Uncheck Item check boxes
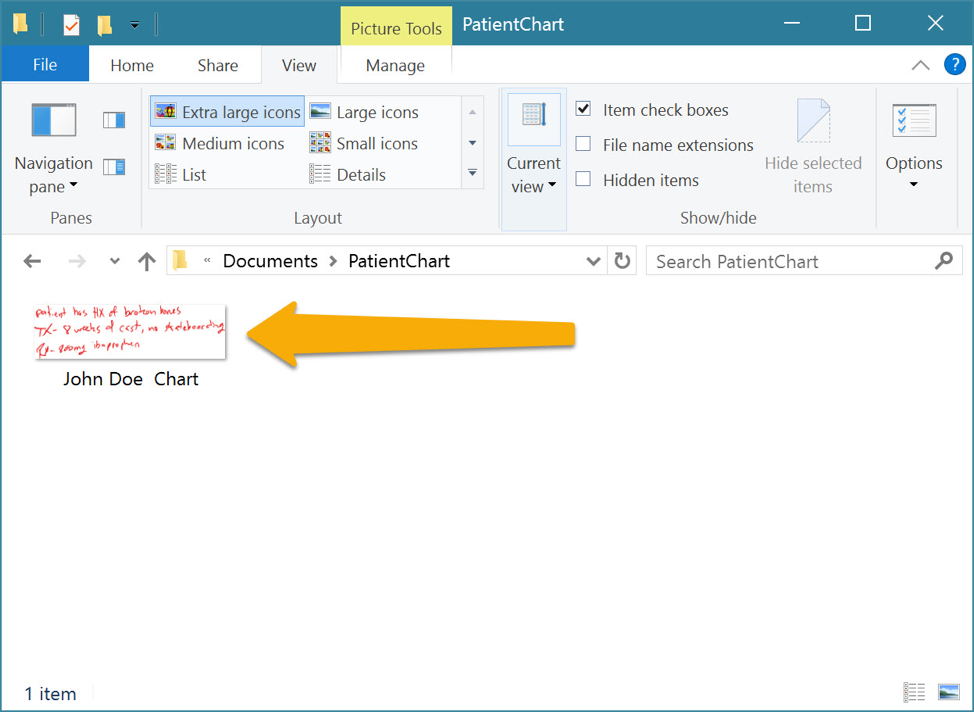The height and width of the screenshot is (712, 974). 583,109
